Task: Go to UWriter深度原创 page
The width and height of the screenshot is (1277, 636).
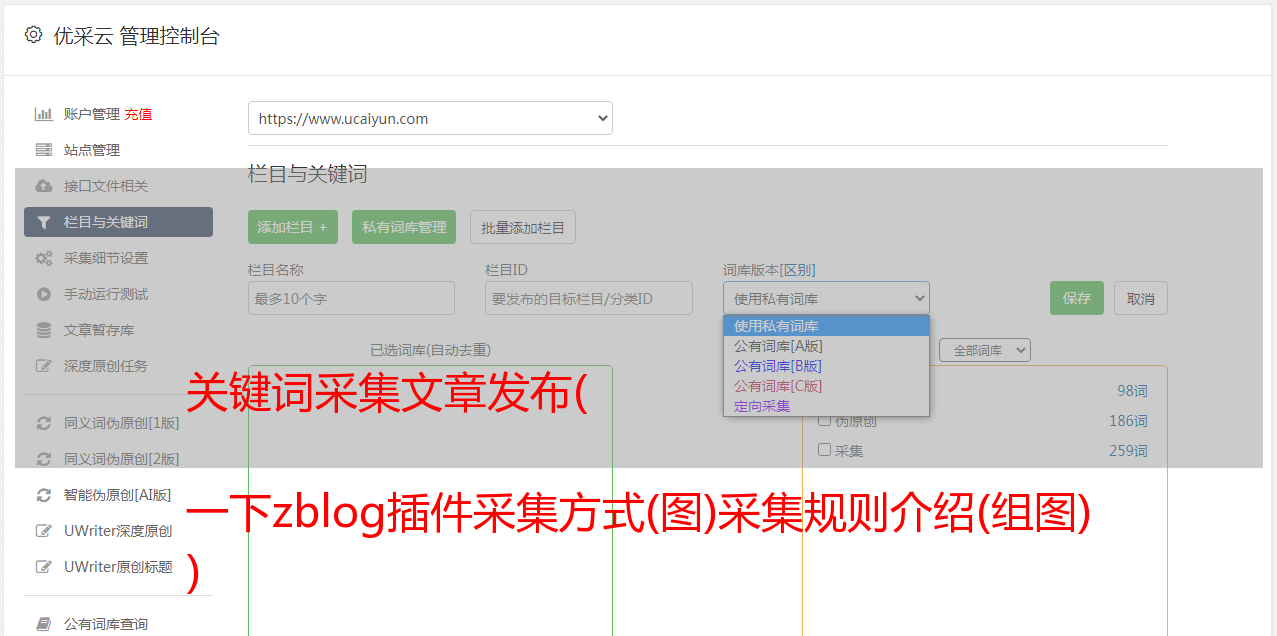Action: [118, 531]
